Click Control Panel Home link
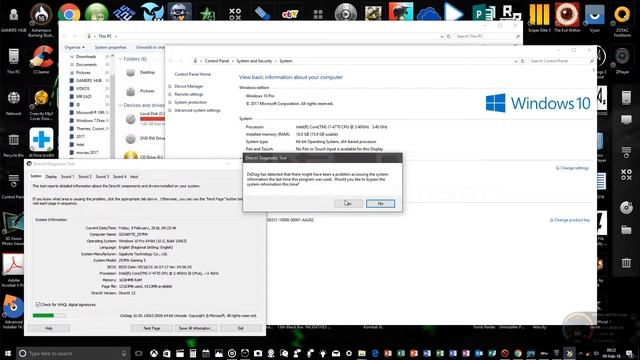This screenshot has height=360, width=640. coord(192,74)
